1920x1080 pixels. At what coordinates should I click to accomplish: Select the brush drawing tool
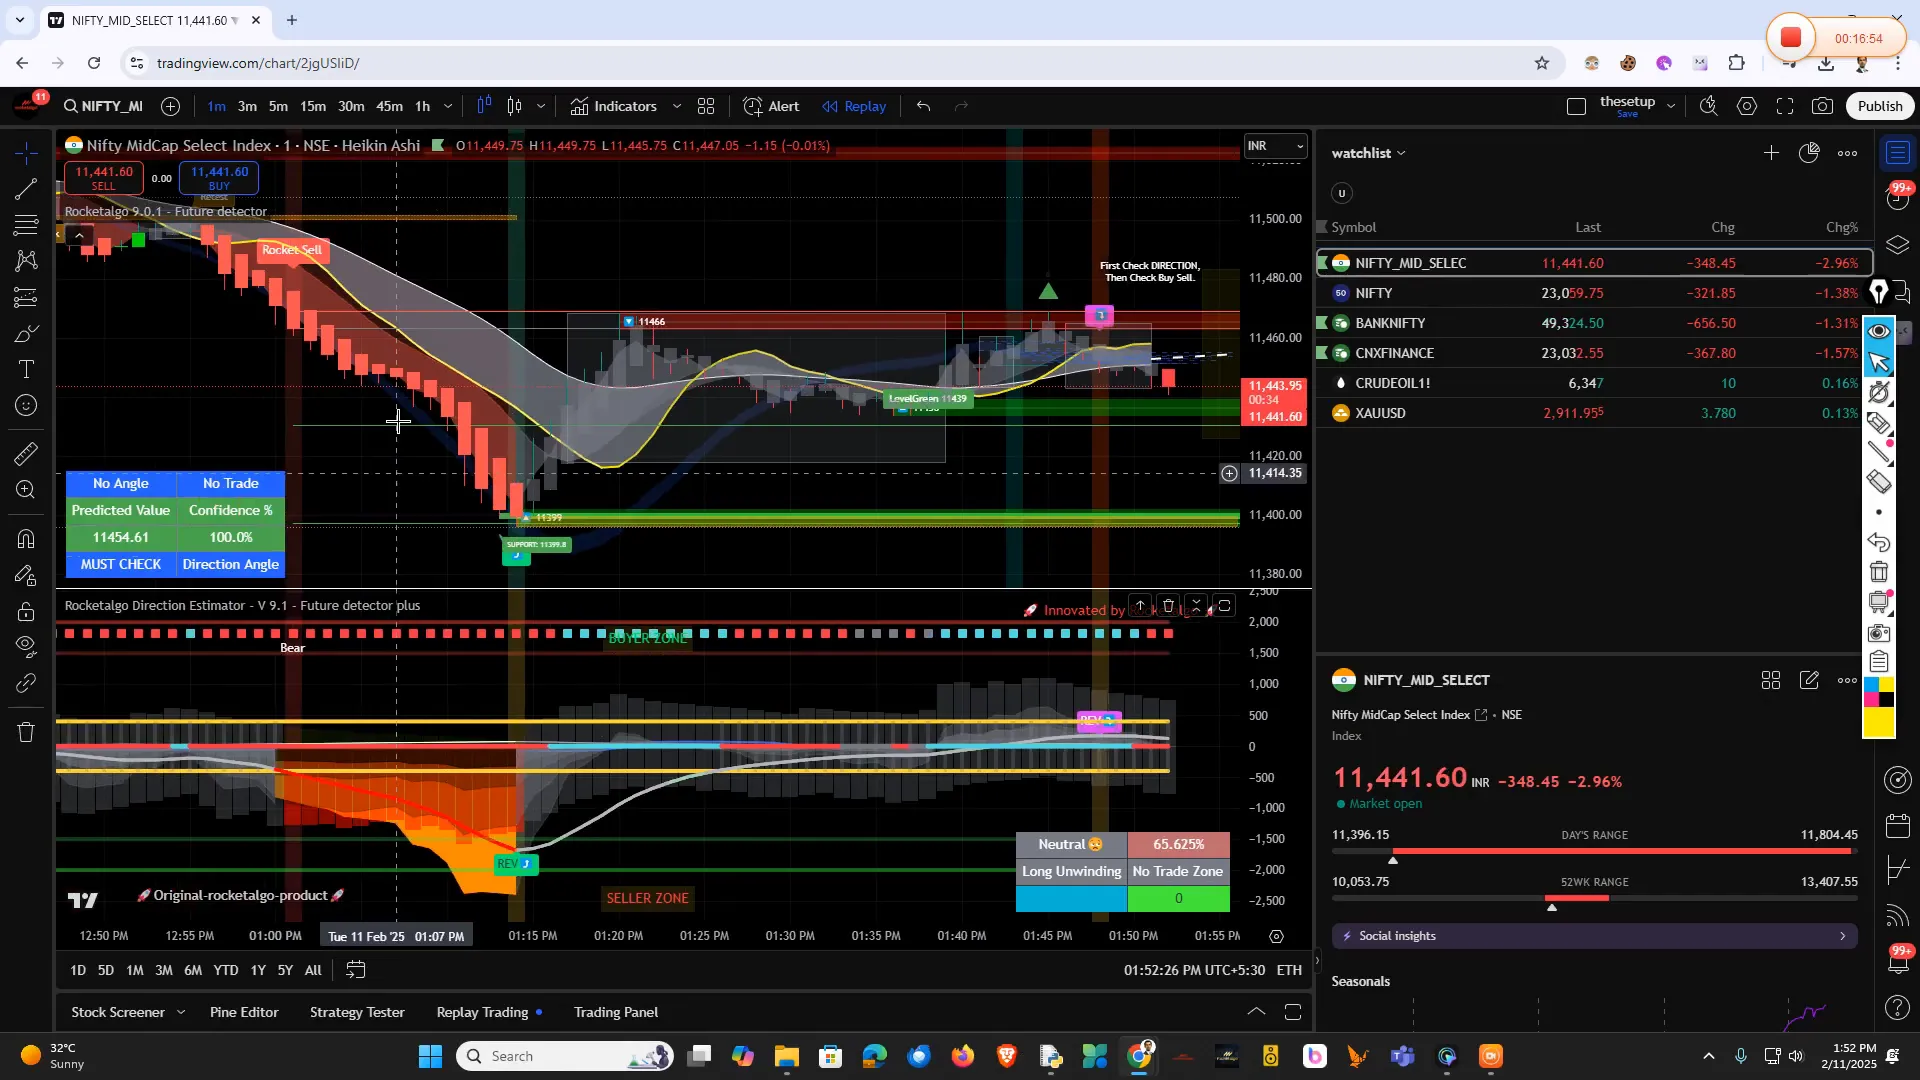25,332
